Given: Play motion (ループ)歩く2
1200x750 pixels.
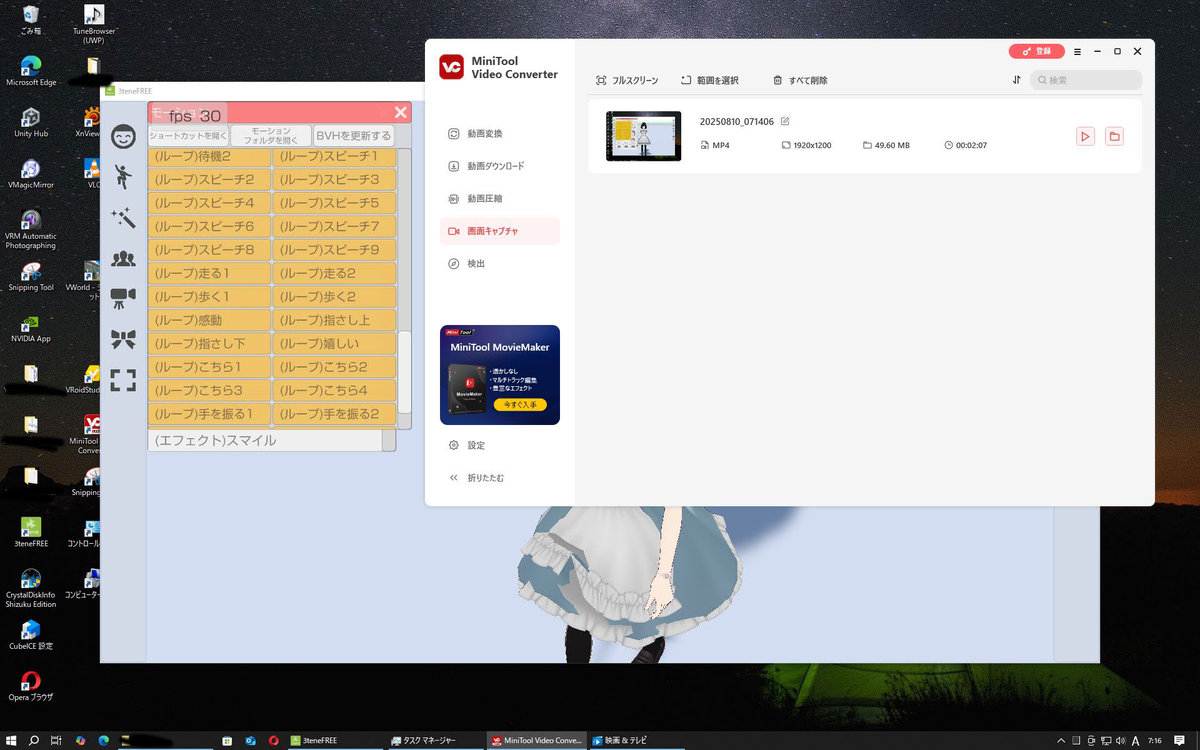Looking at the screenshot, I should (335, 297).
